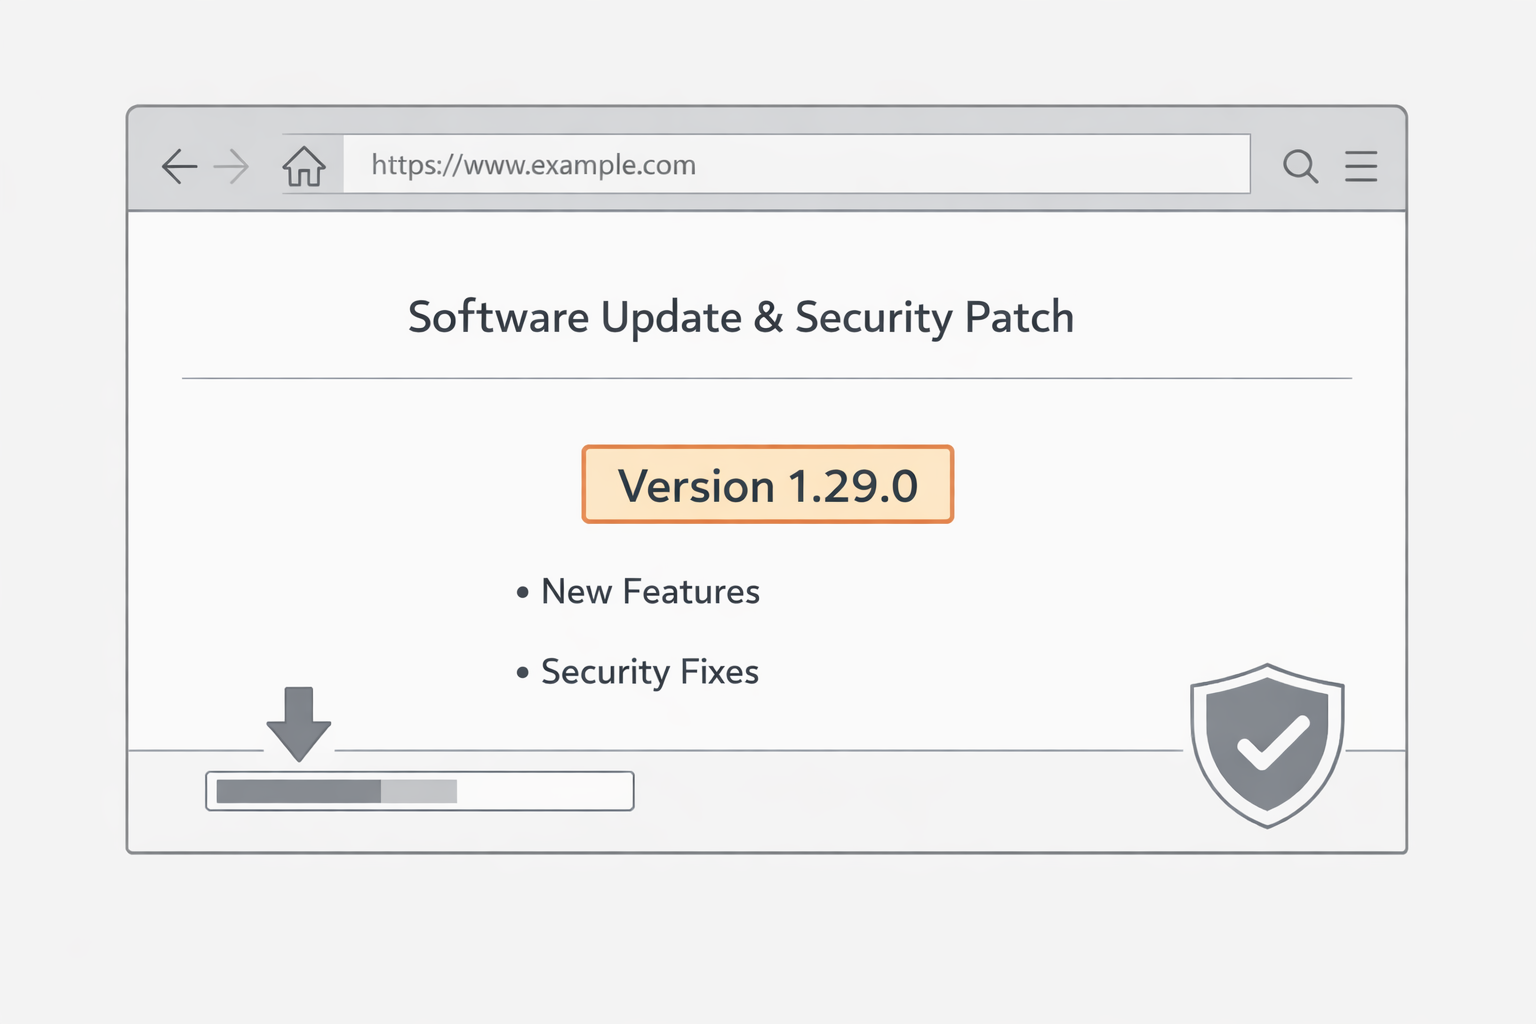
Task: Go to the home page icon
Action: [304, 166]
